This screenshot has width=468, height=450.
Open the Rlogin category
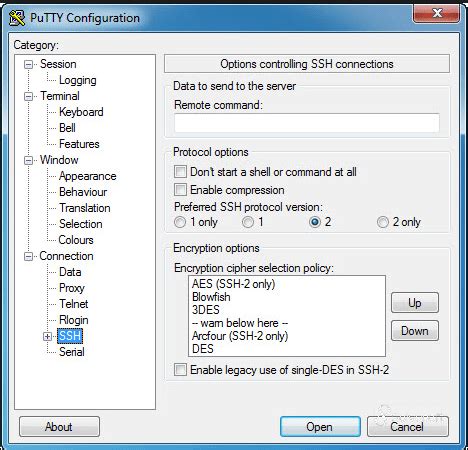click(x=74, y=320)
